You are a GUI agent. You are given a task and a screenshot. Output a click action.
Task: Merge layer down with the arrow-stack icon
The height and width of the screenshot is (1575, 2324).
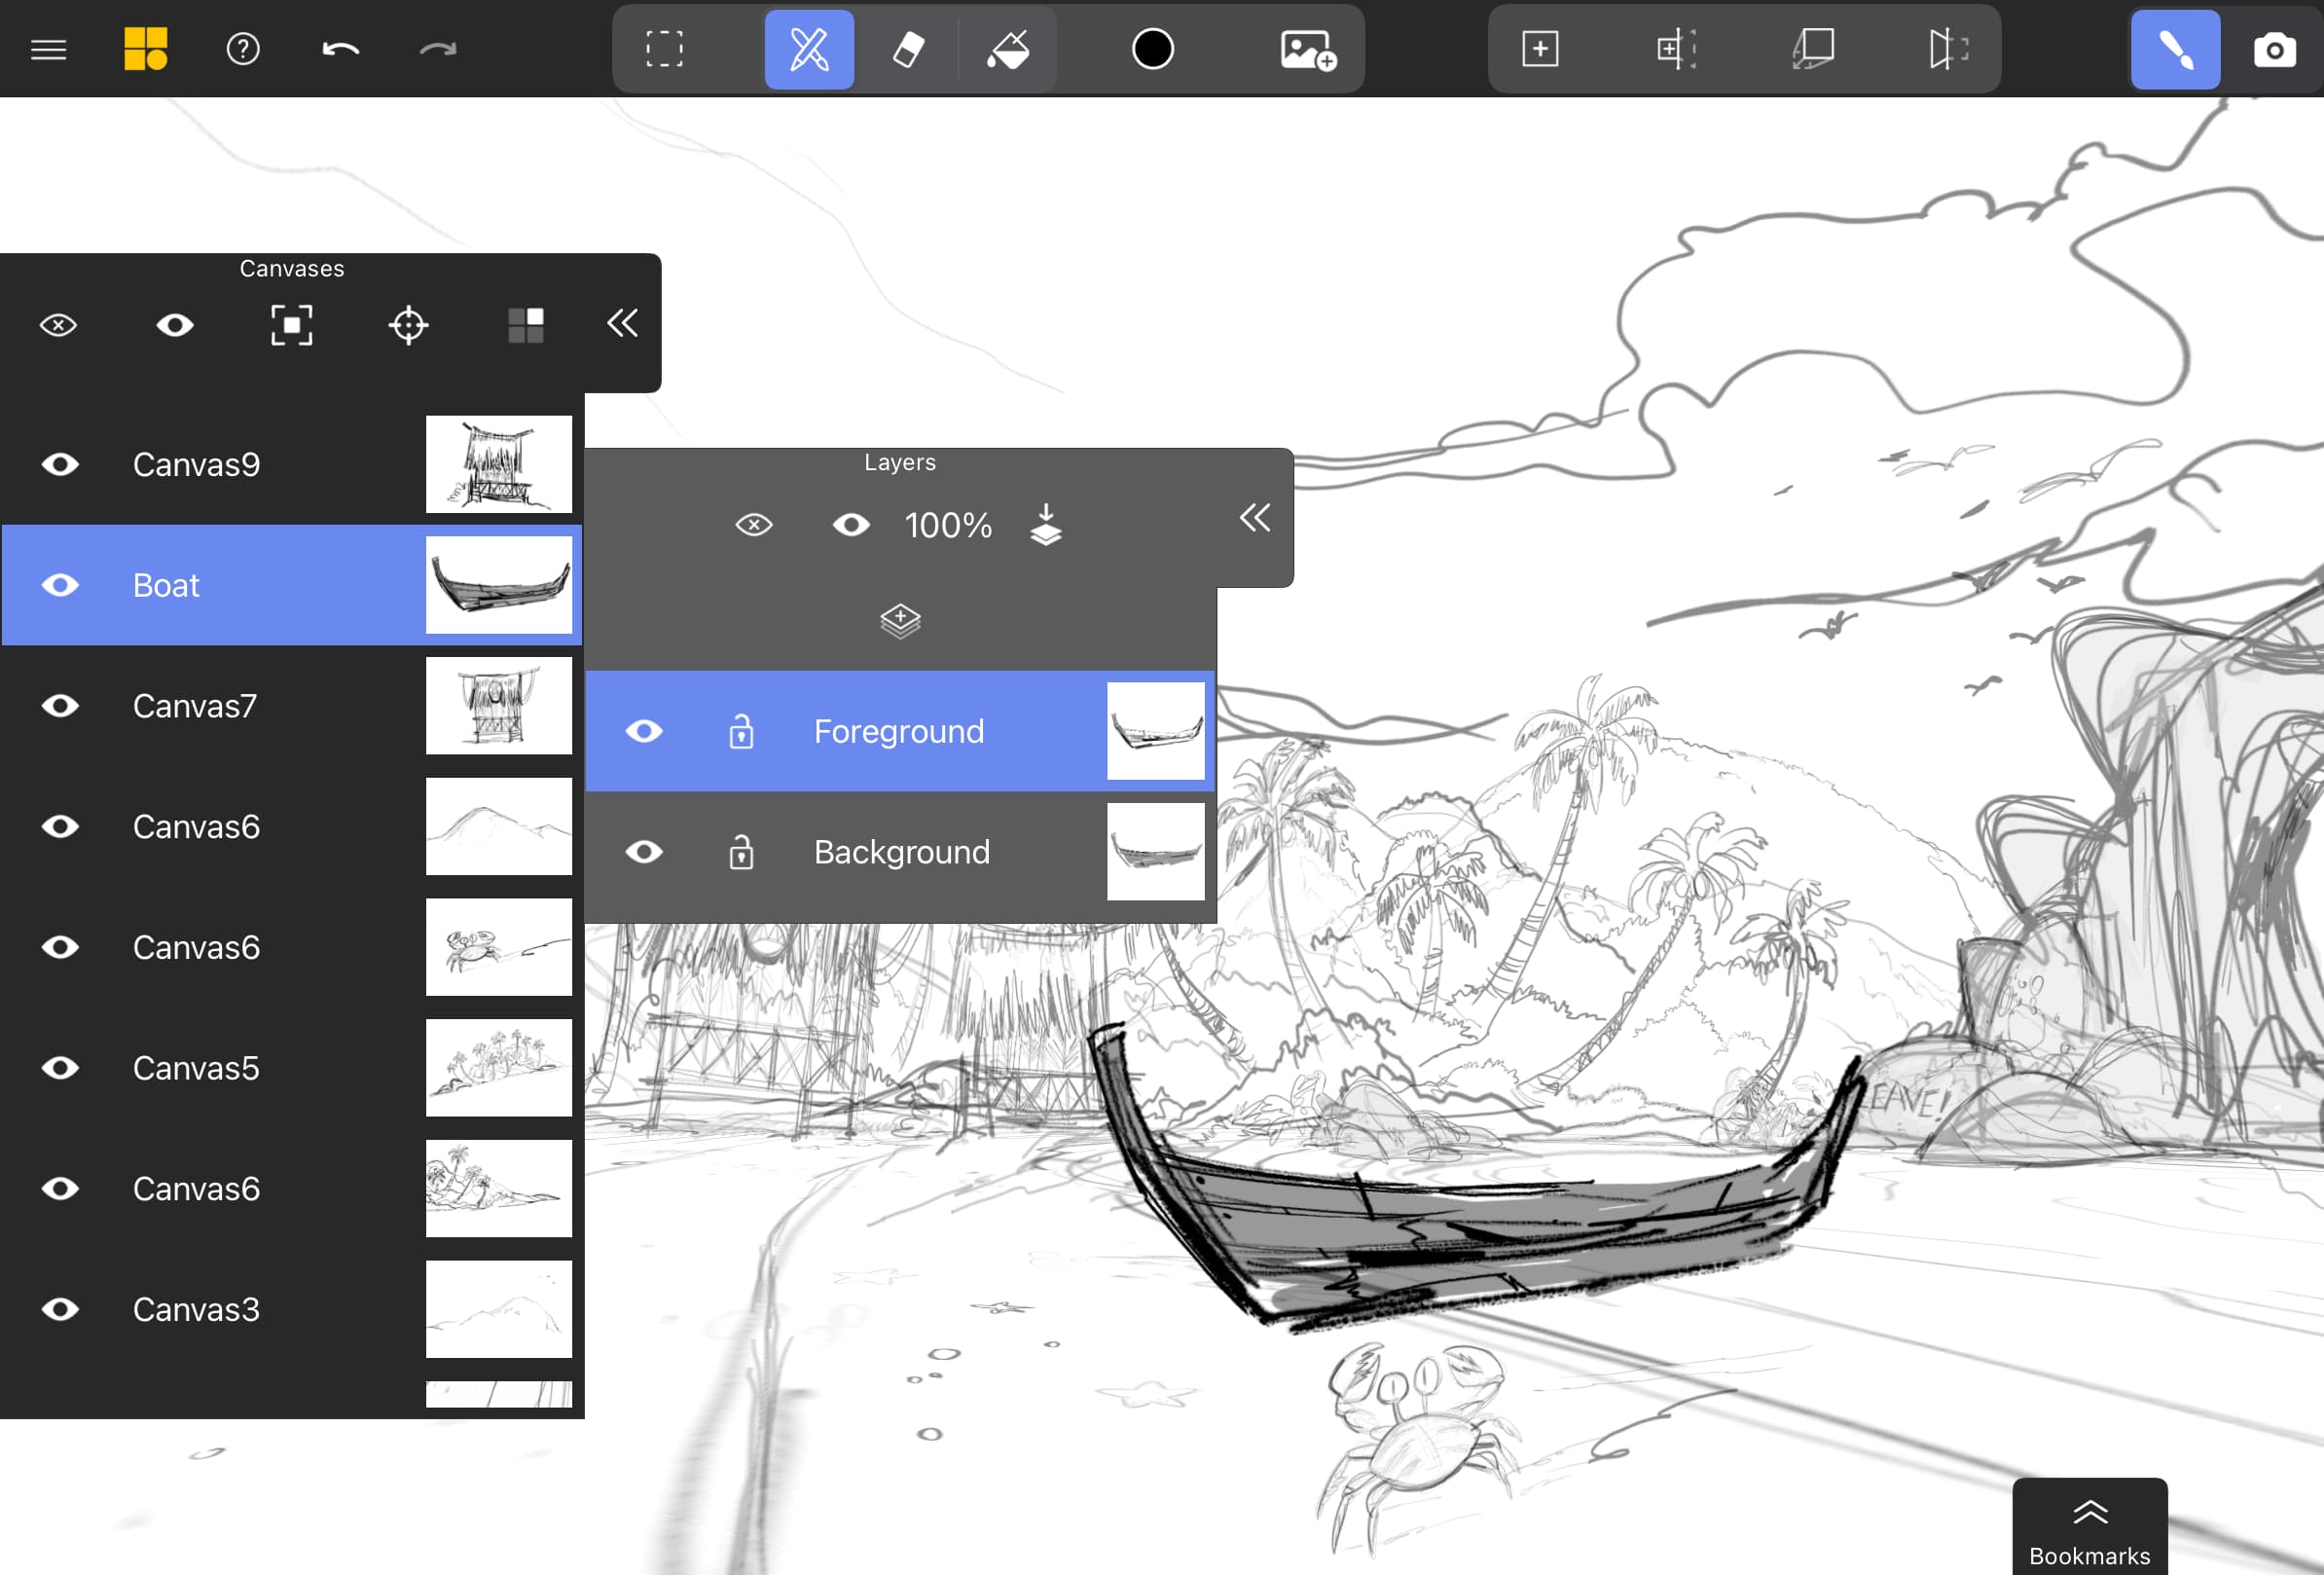coord(1046,525)
